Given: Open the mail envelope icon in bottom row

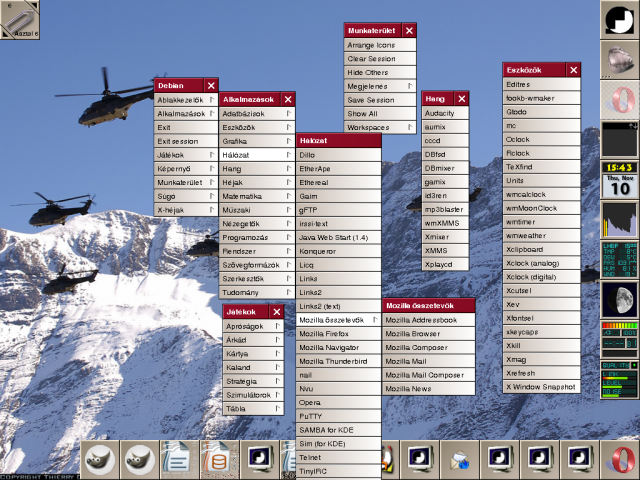Looking at the screenshot, I should pos(460,460).
